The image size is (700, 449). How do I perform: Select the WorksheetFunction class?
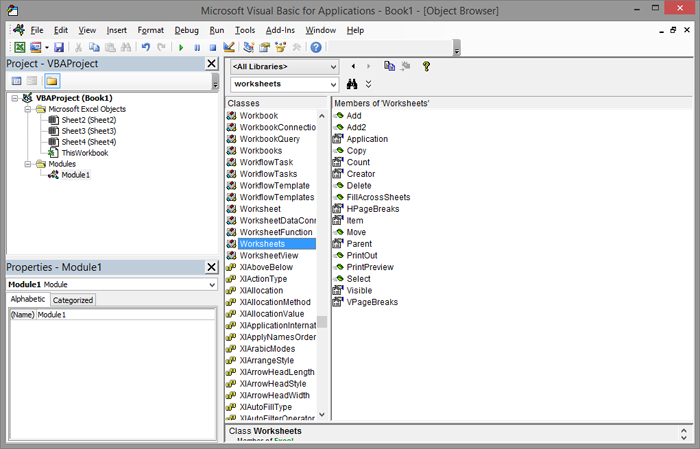click(275, 232)
